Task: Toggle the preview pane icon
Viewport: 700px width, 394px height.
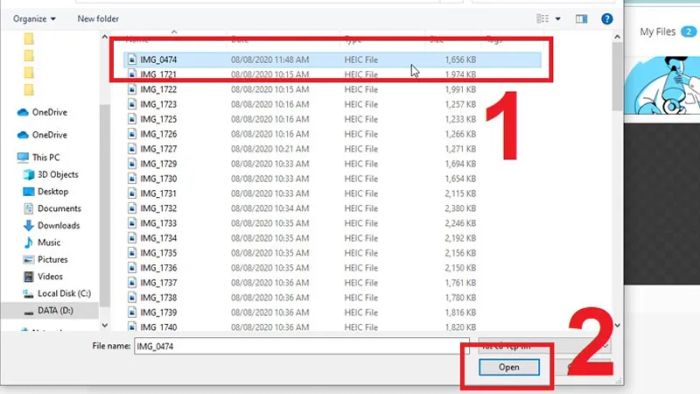Action: (581, 19)
